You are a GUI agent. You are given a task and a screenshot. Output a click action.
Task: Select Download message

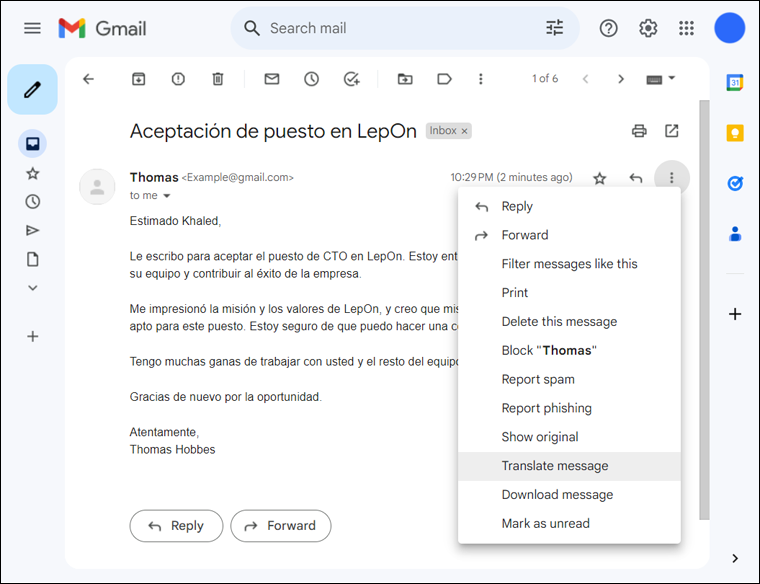(x=569, y=495)
